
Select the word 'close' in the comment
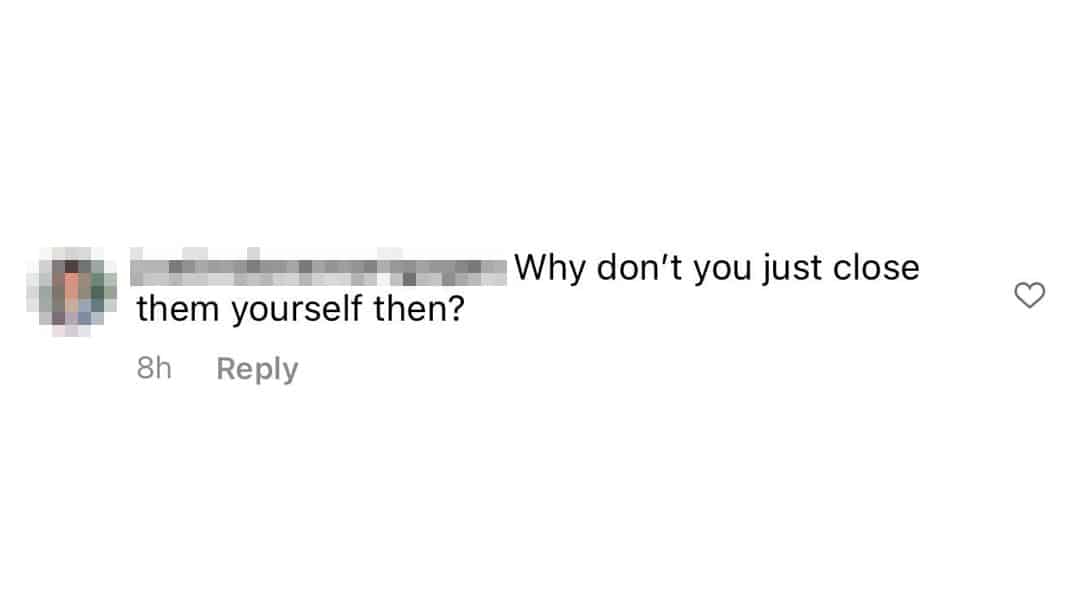click(876, 267)
